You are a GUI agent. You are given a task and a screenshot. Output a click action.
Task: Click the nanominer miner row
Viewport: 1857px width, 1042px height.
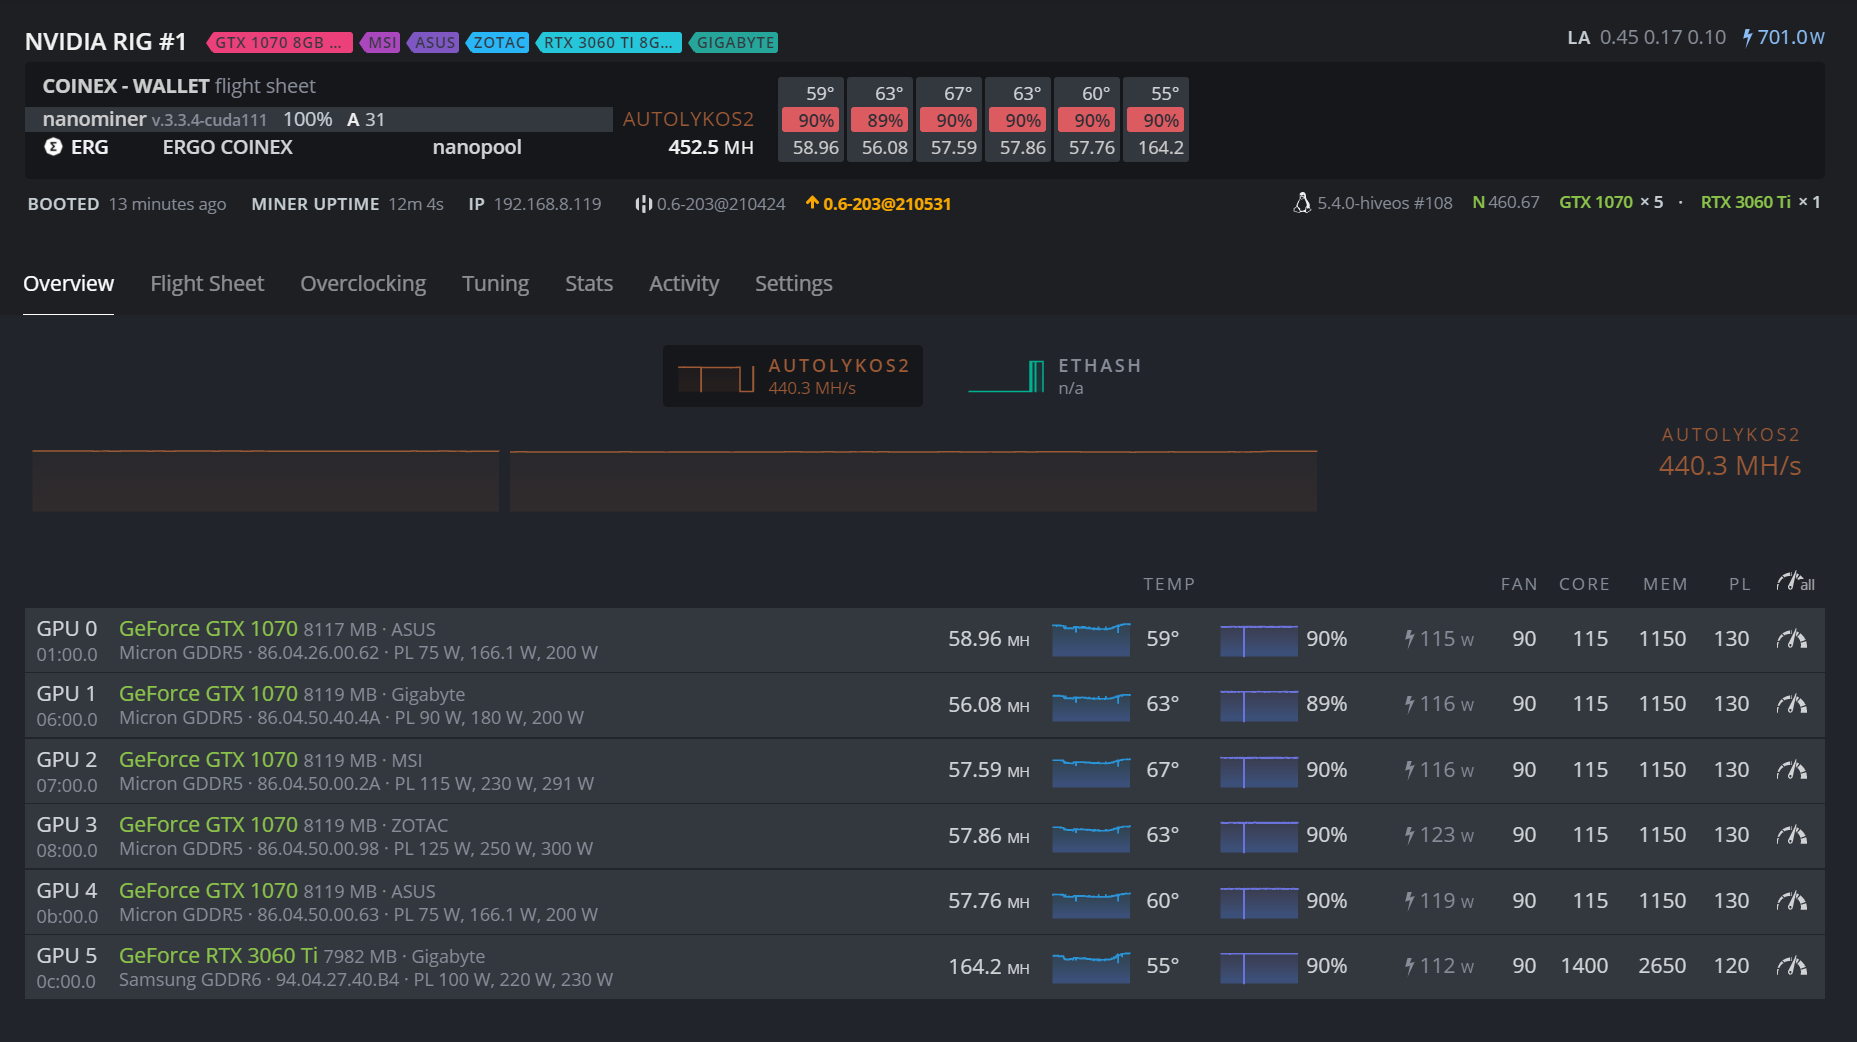tap(318, 120)
